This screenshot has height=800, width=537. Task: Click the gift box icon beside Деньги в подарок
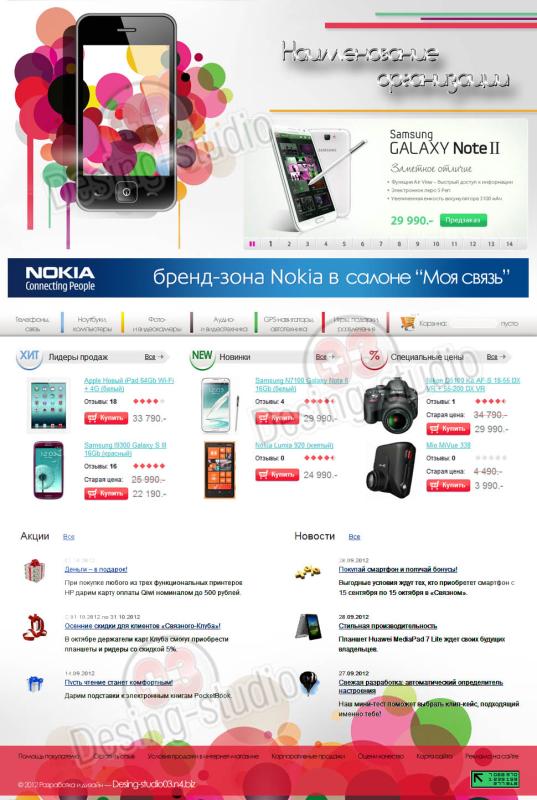35,570
